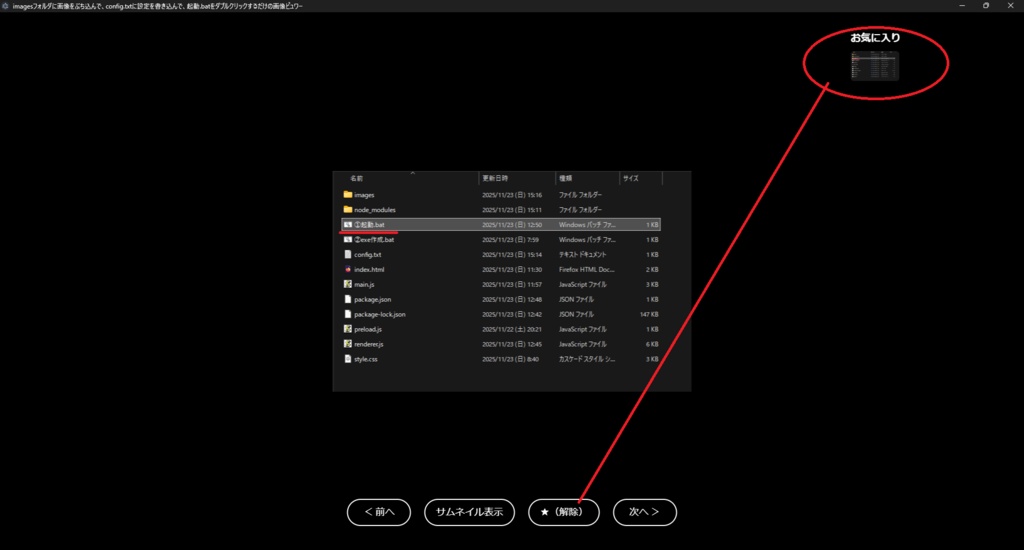Open the favorite thumbnail under お気に入り
This screenshot has width=1024, height=550.
tap(874, 66)
